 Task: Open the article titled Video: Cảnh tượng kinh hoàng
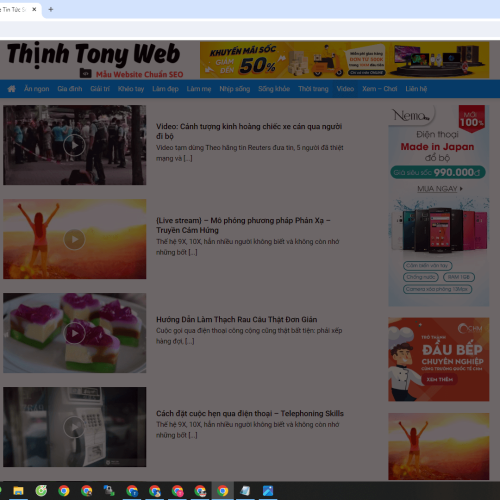click(249, 131)
